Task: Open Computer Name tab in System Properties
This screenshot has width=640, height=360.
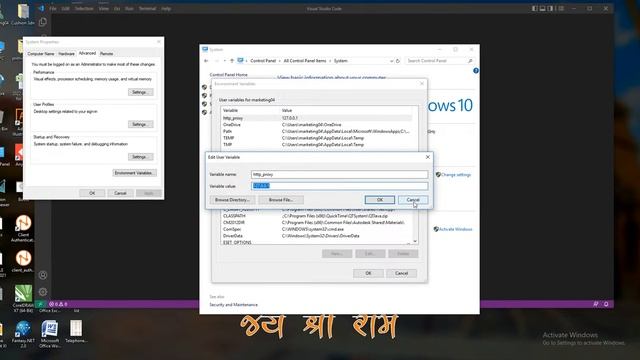Action: point(41,54)
